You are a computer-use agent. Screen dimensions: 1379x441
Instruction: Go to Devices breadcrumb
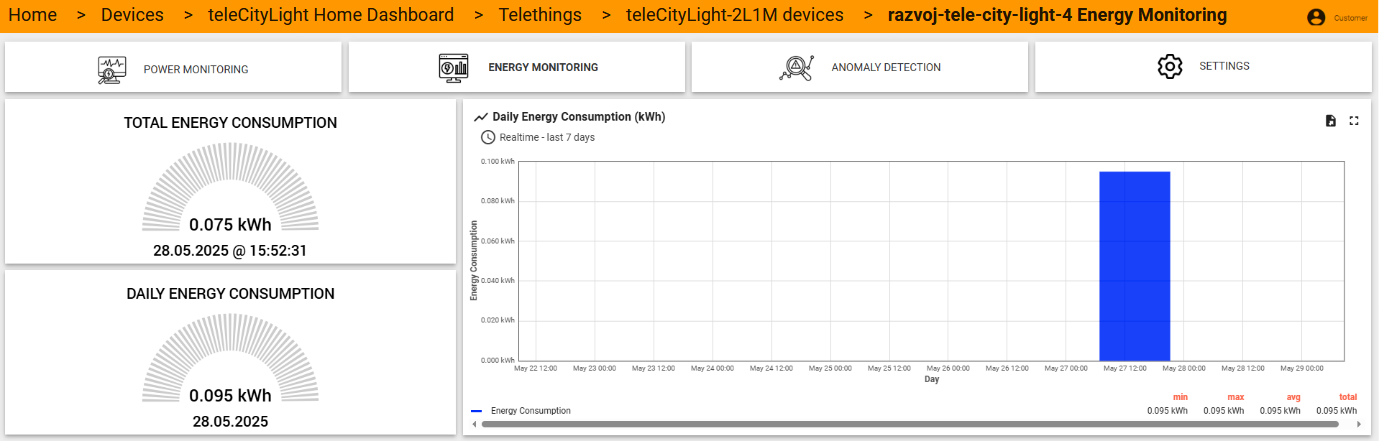tap(132, 15)
